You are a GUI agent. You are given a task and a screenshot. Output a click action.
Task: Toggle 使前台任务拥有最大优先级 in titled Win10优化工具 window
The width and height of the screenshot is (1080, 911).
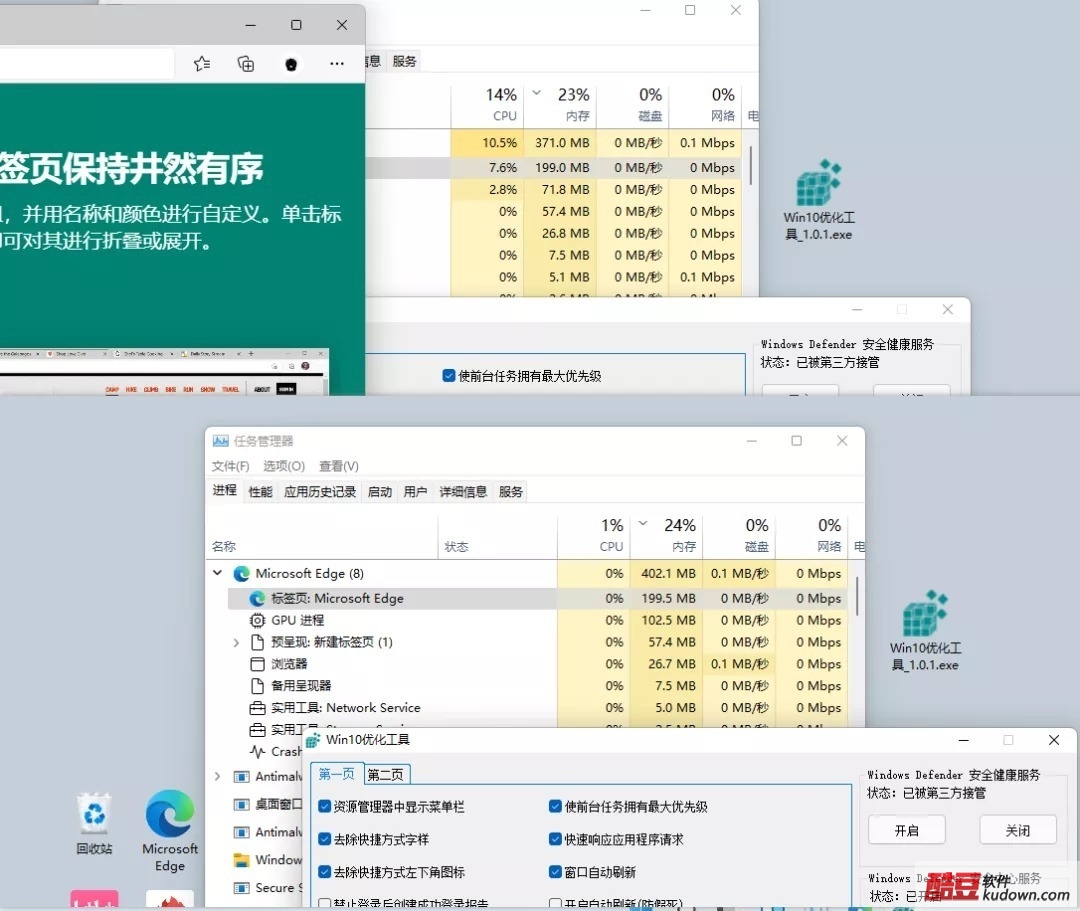(555, 806)
